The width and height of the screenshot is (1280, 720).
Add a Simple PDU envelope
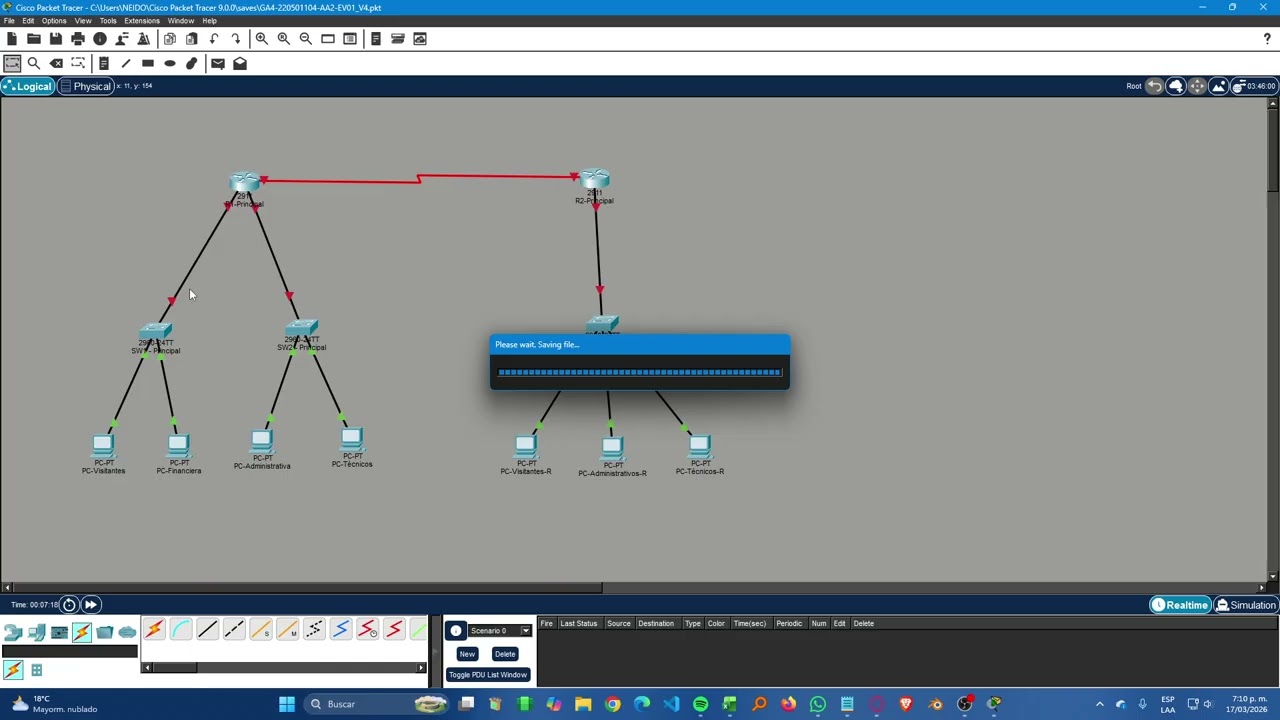217,63
